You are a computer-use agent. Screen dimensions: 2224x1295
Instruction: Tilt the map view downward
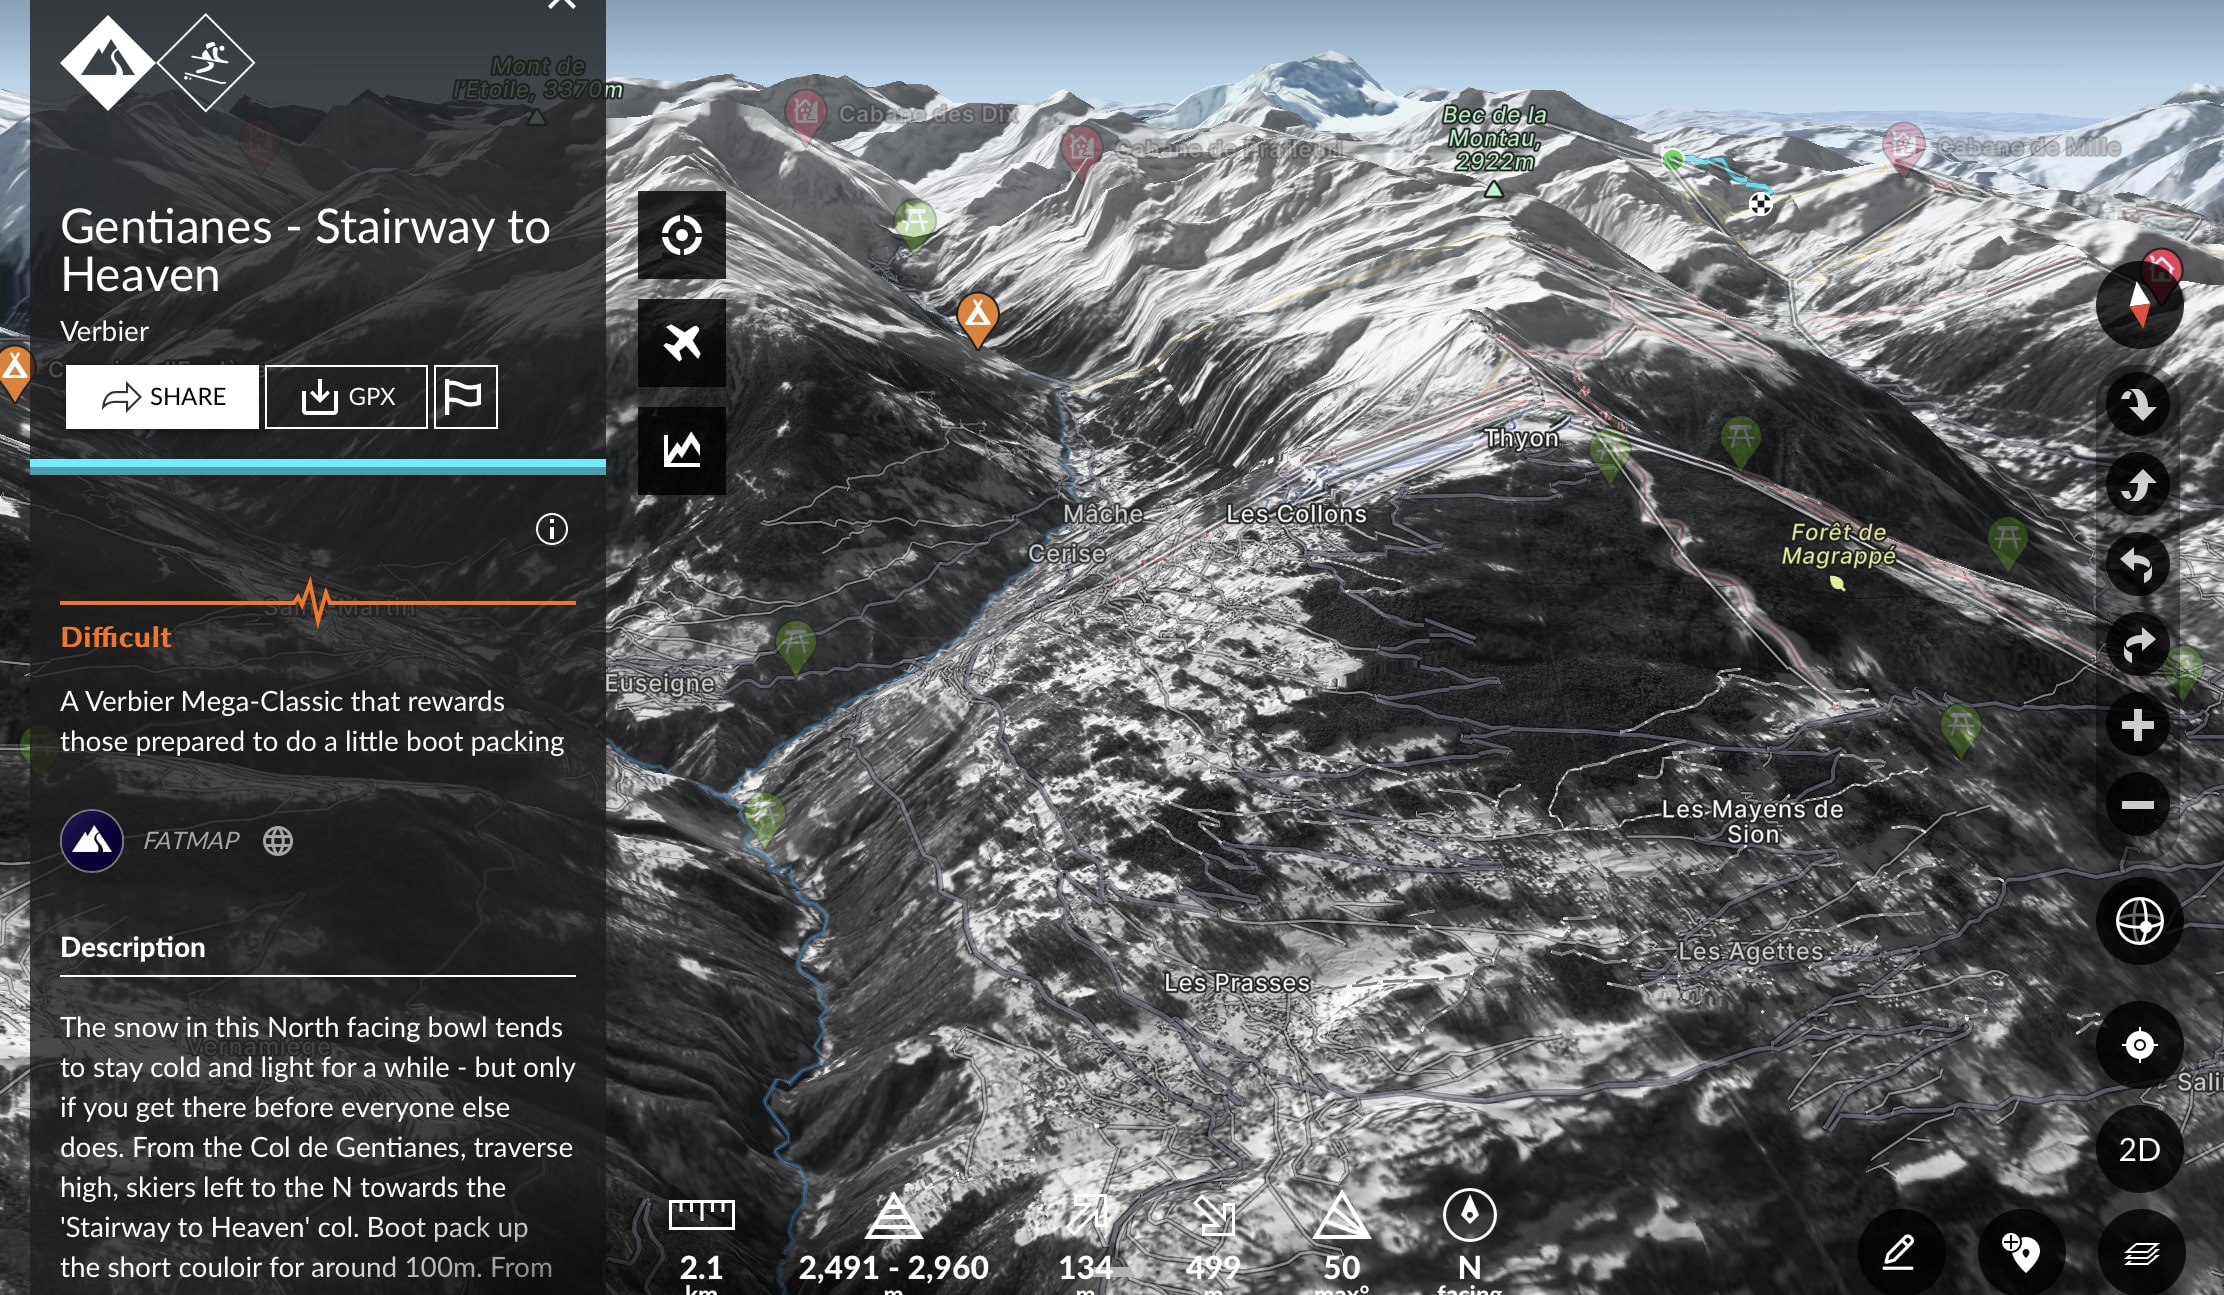pos(2138,405)
